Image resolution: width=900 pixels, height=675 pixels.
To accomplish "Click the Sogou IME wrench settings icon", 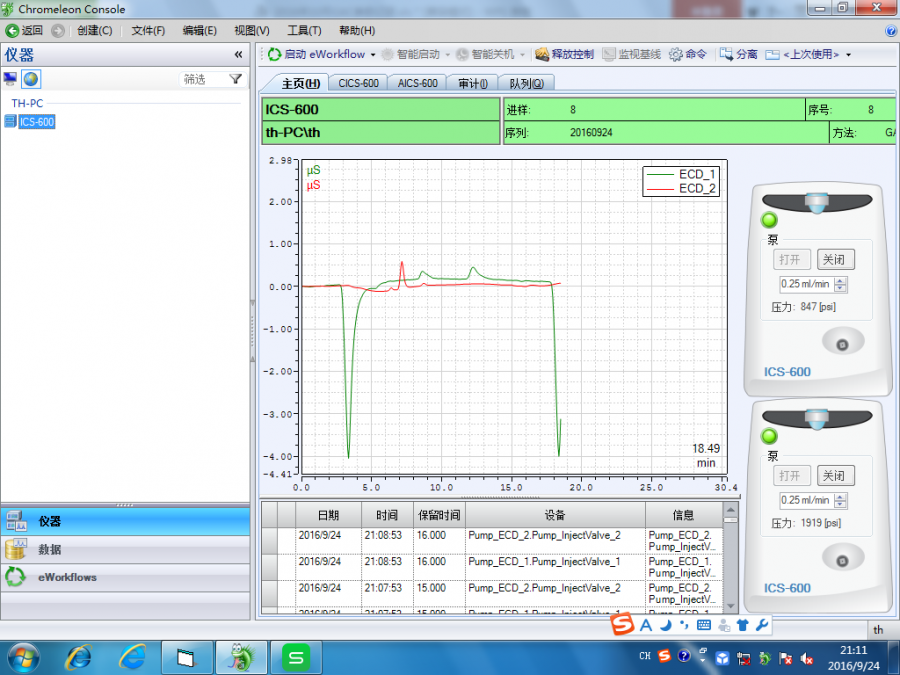I will [762, 625].
